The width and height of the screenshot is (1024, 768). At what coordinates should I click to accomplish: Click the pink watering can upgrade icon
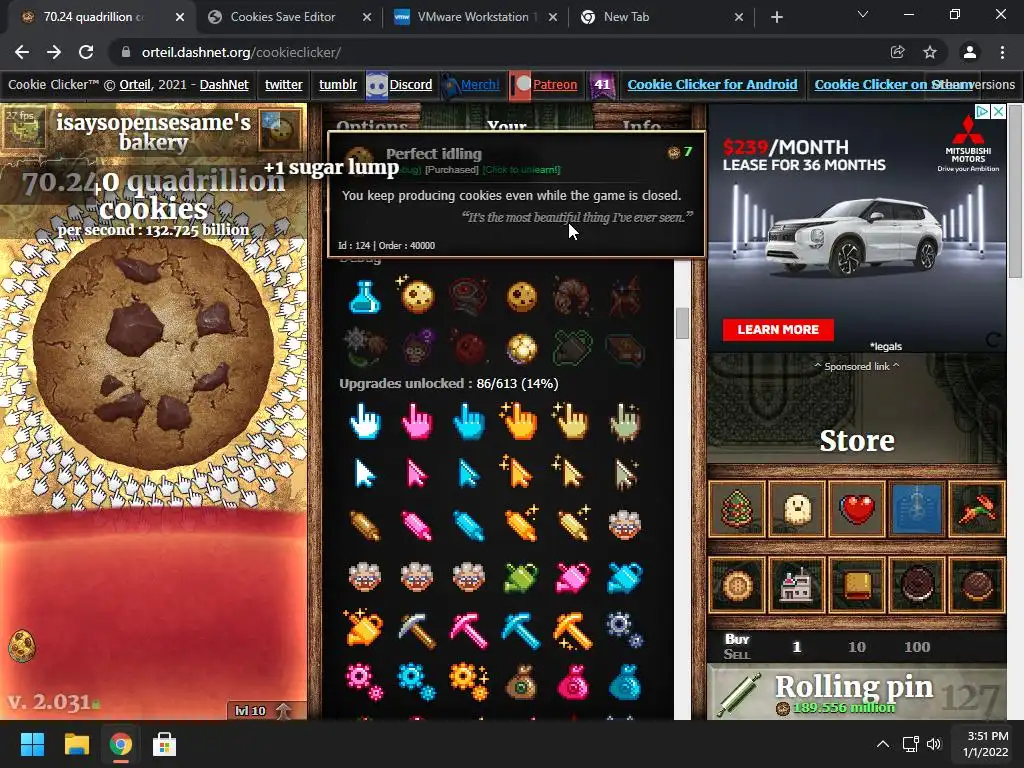[572, 578]
